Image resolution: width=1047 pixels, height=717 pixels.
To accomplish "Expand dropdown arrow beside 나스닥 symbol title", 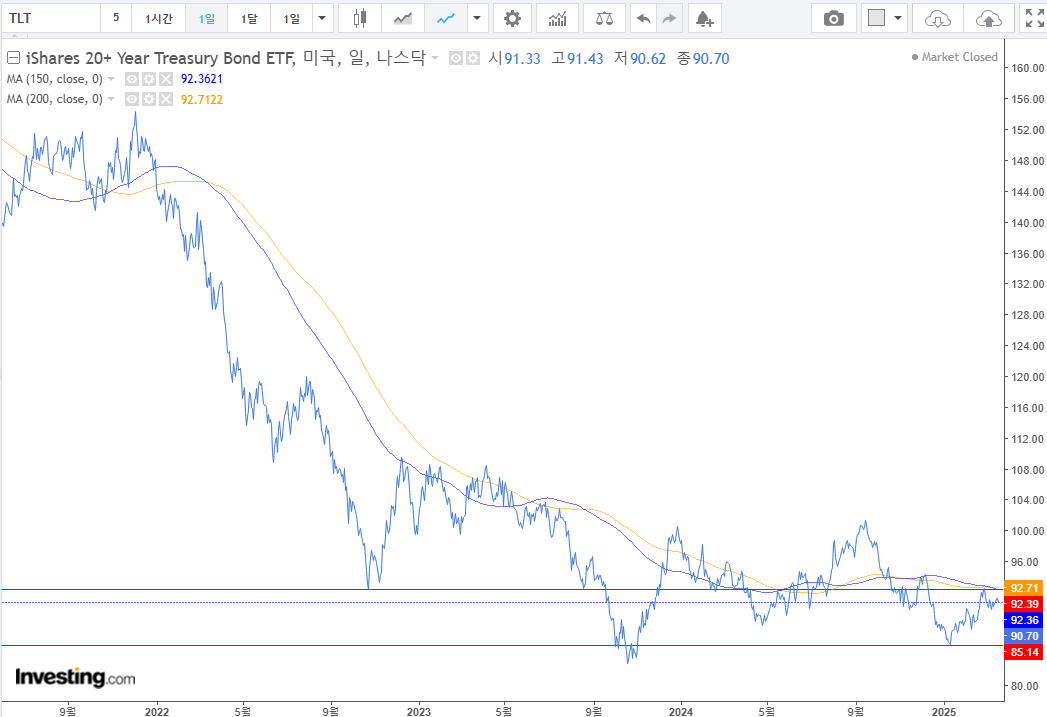I will point(435,58).
